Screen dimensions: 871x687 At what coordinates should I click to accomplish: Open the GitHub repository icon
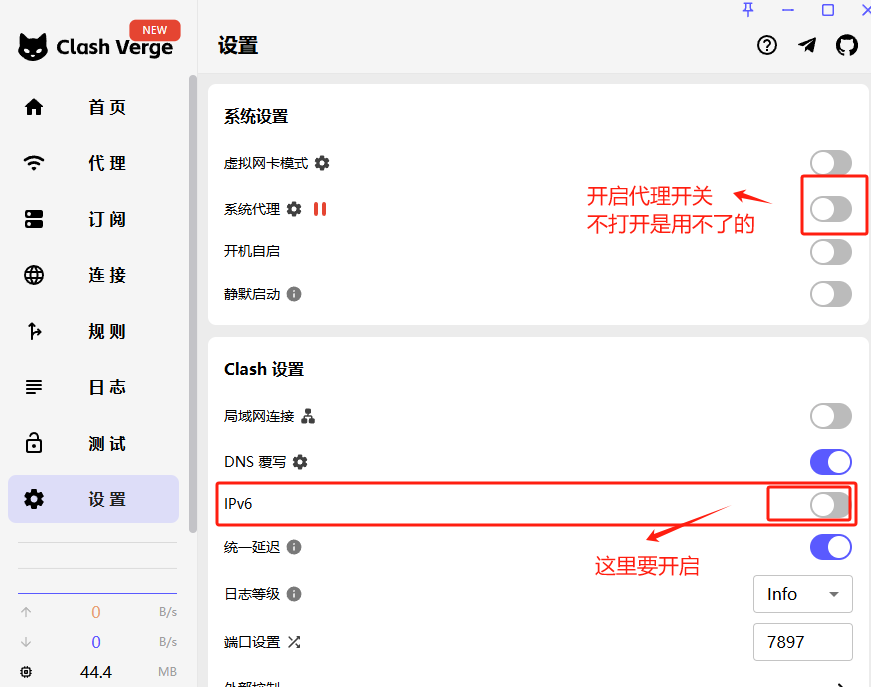847,45
